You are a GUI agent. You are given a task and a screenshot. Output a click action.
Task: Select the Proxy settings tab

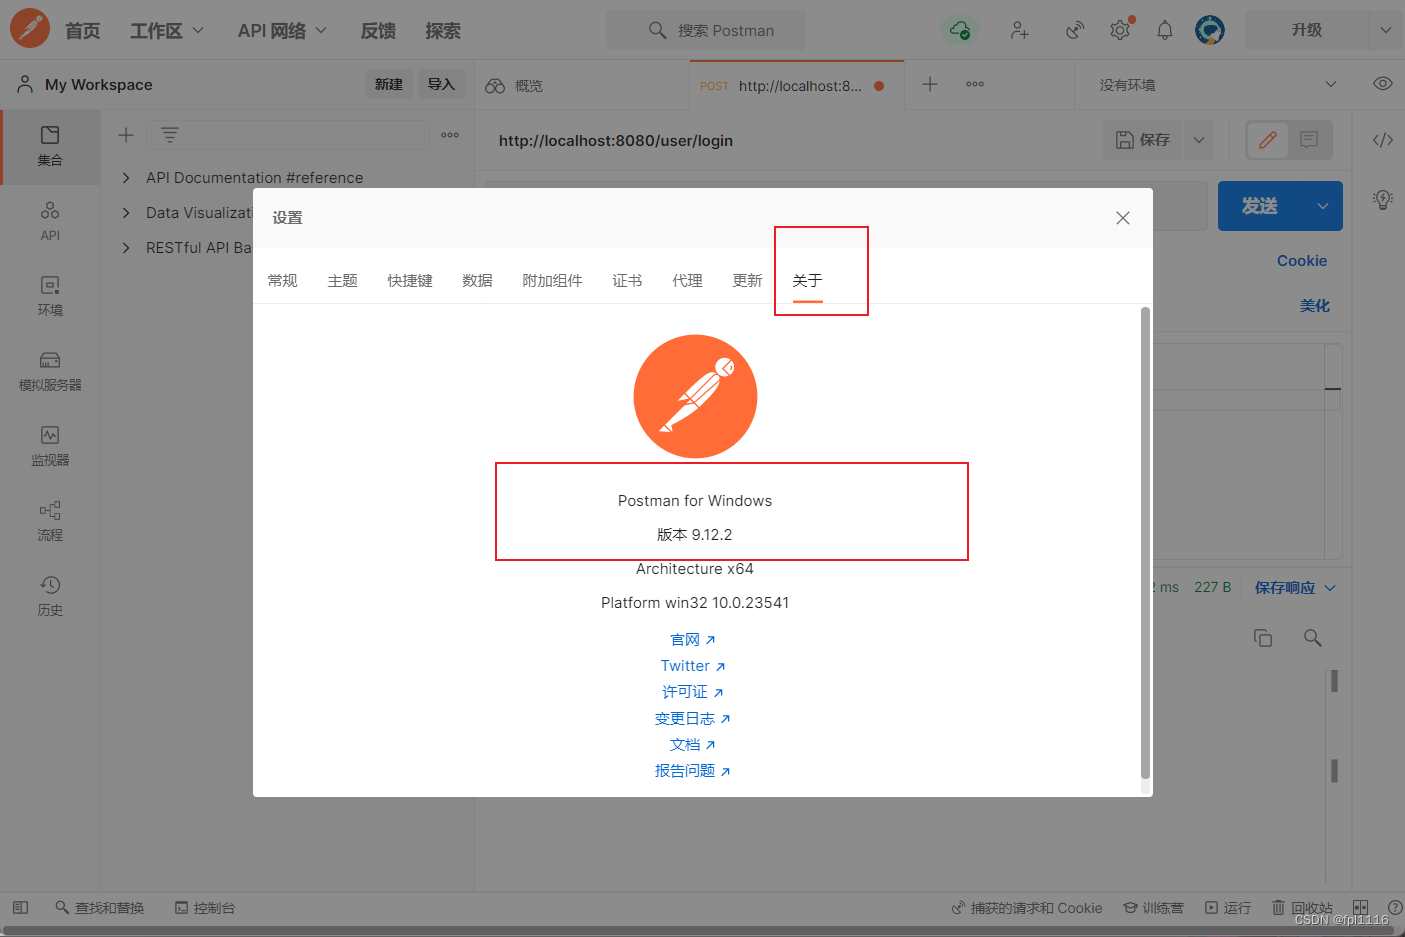(688, 281)
